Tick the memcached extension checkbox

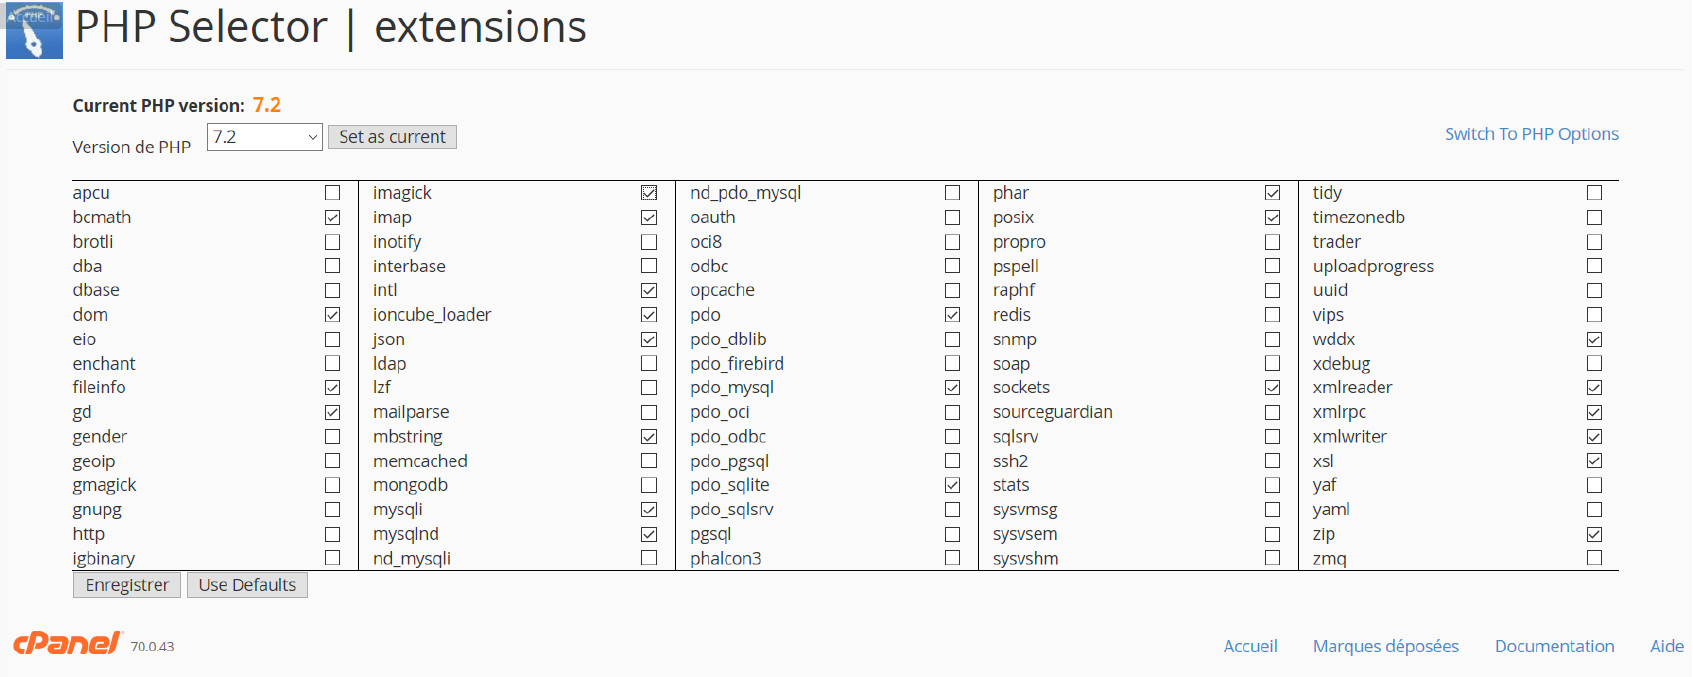(649, 461)
